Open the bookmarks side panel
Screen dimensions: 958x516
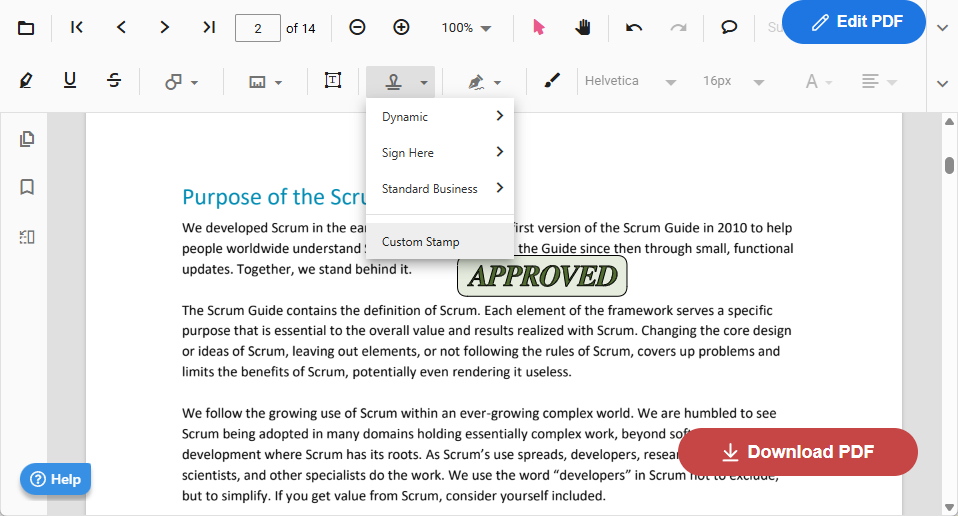pos(27,187)
